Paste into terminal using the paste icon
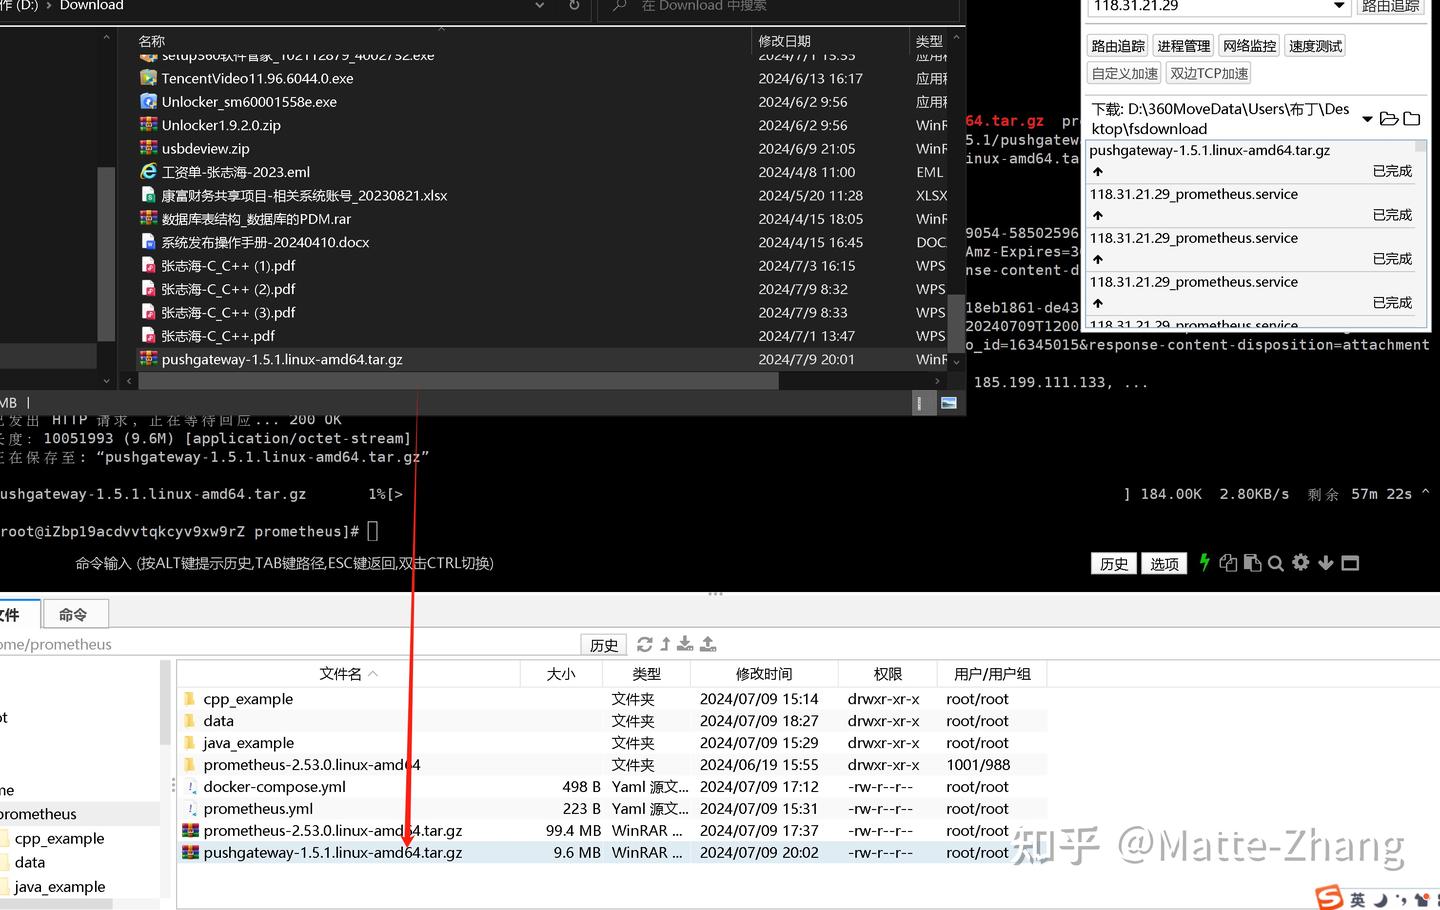The image size is (1440, 910). pyautogui.click(x=1252, y=563)
